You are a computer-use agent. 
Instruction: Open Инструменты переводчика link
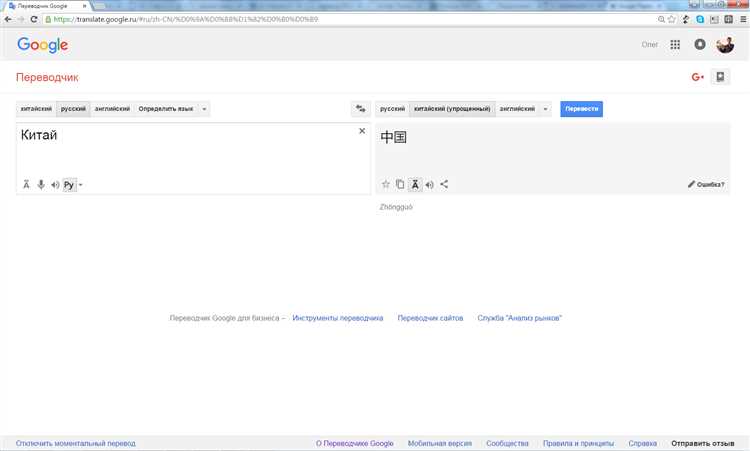[x=338, y=318]
